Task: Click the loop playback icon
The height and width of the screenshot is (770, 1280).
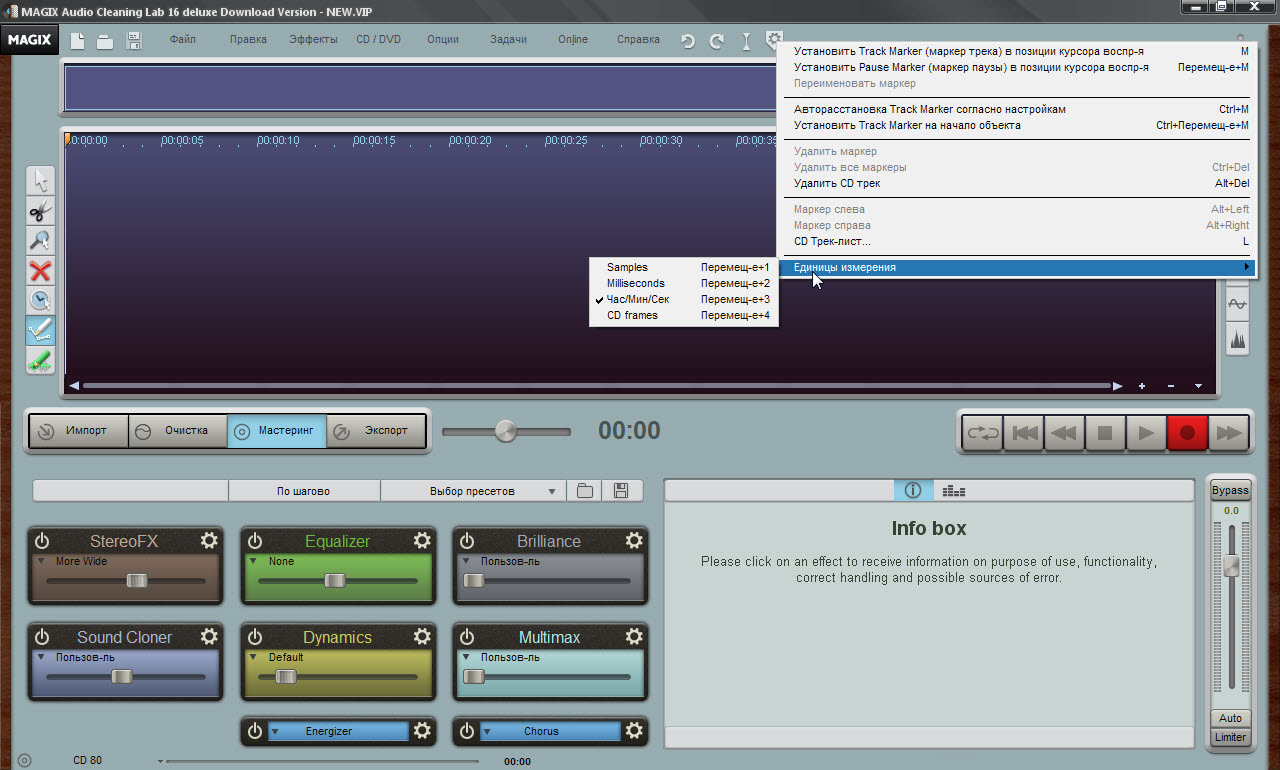Action: pos(982,433)
